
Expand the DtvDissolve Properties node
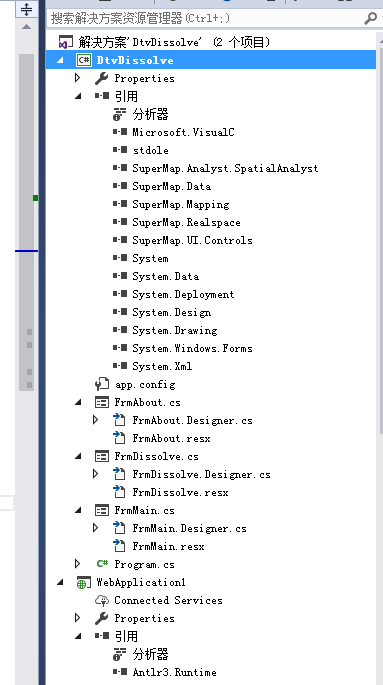(78, 78)
